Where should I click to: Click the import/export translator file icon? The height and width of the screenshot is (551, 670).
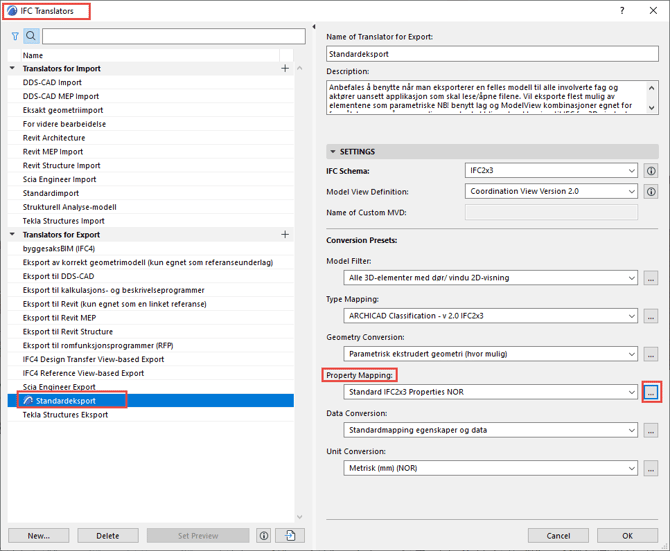pos(290,536)
